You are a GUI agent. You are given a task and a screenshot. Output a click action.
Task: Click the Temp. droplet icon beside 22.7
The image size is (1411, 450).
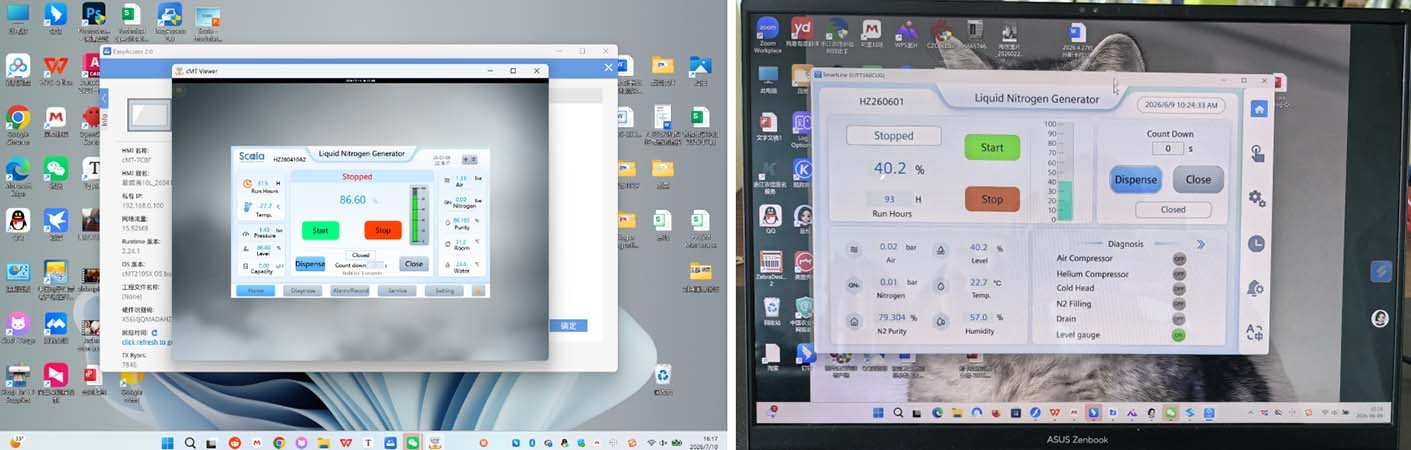point(941,285)
